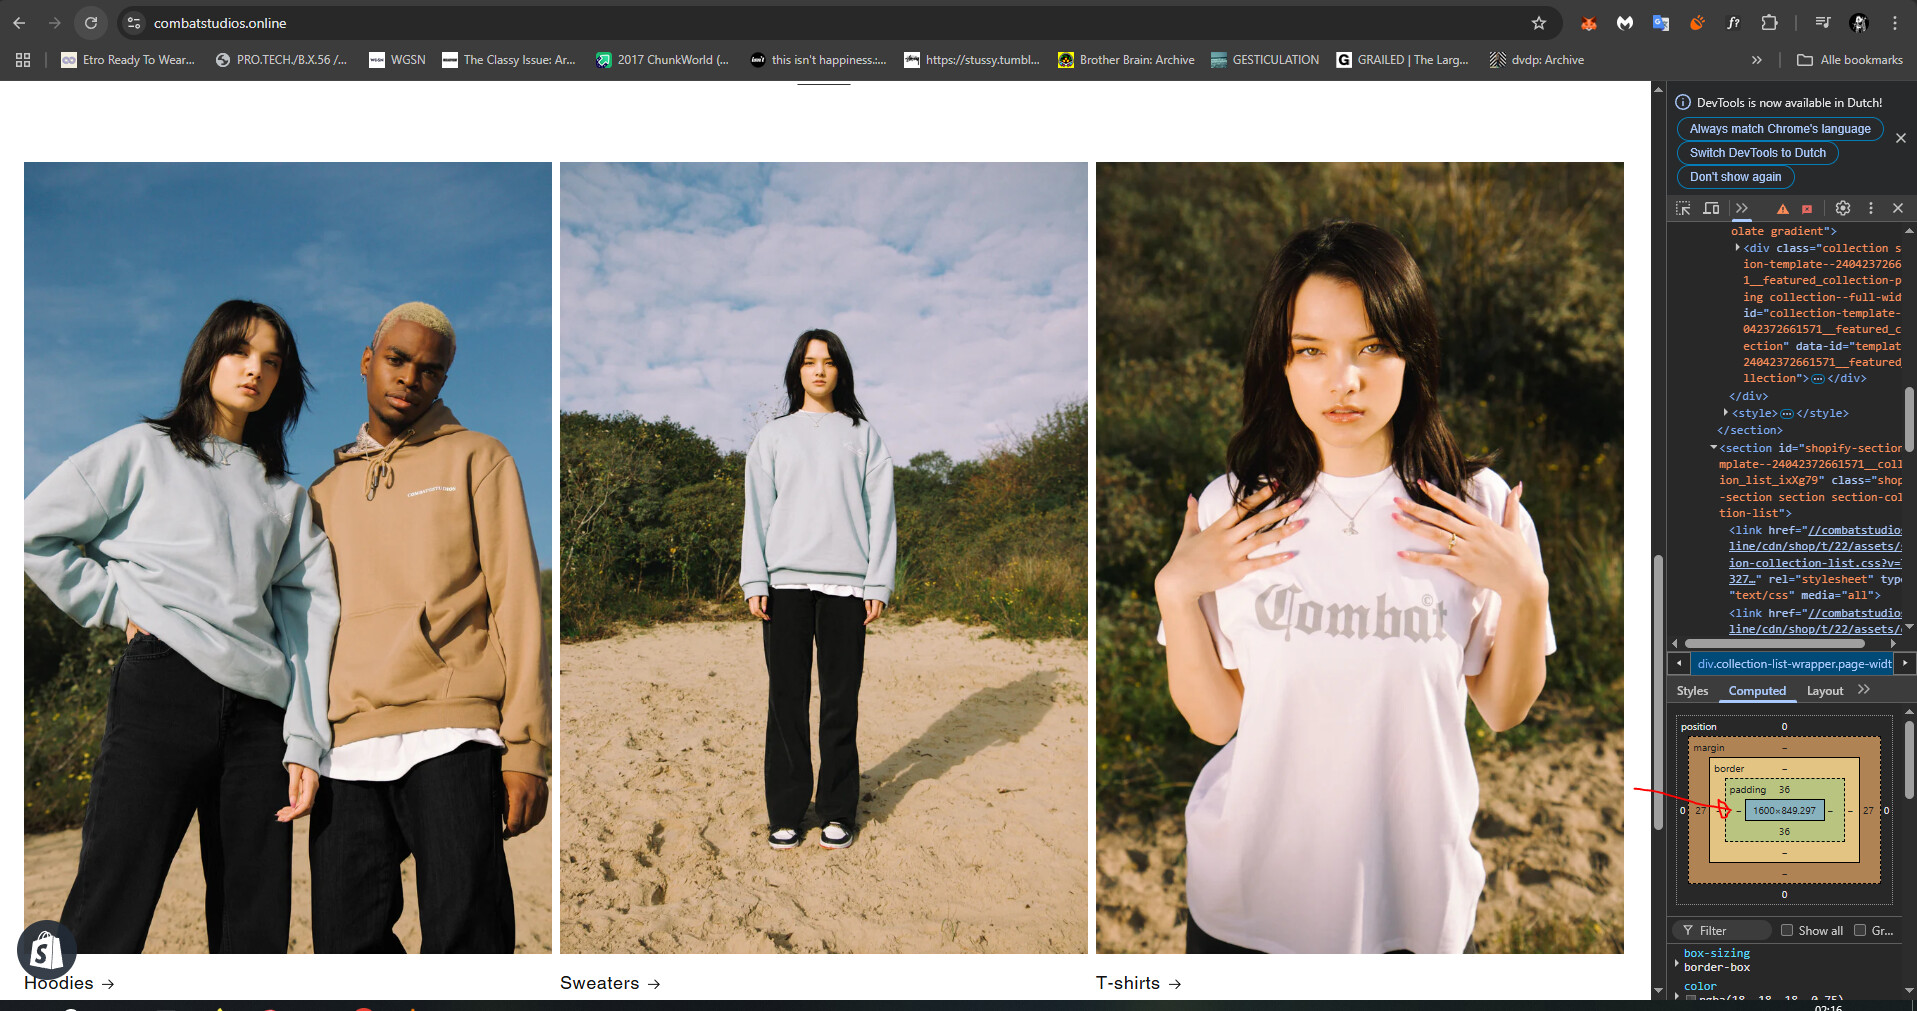Open the Brother Brain: Archive bookmark
The image size is (1917, 1011).
coord(1127,60)
